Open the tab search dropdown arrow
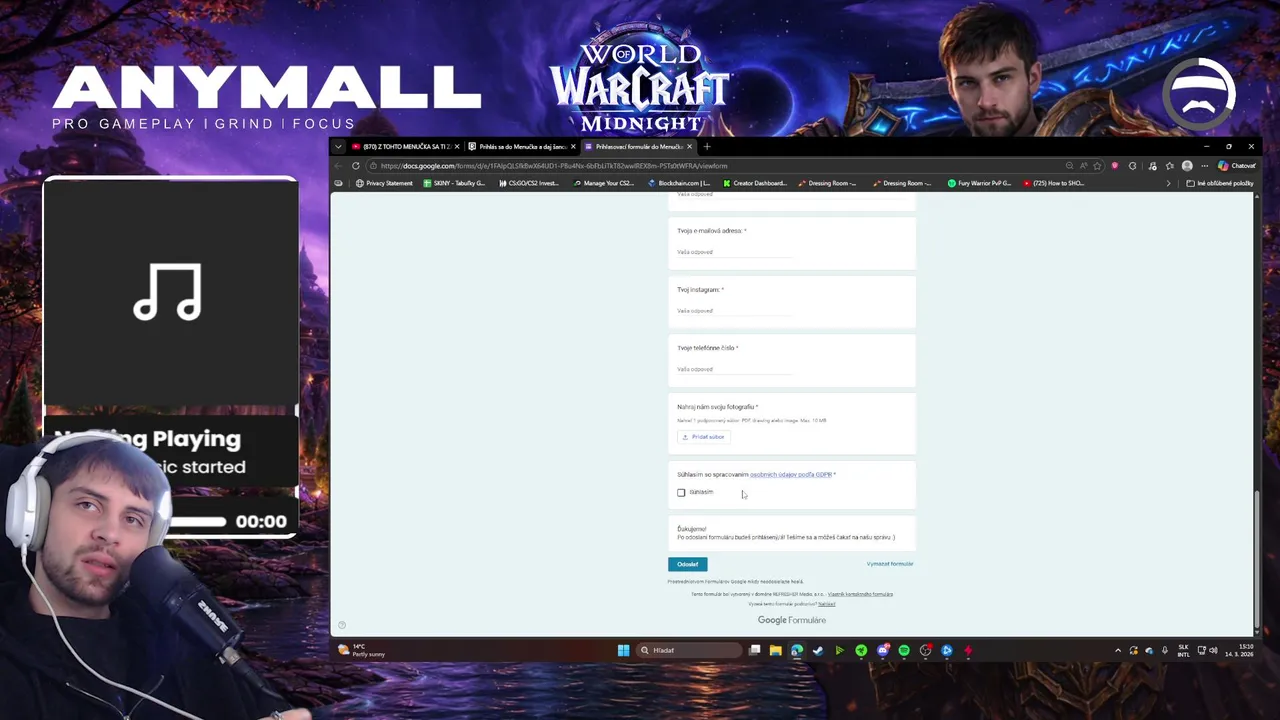1280x720 pixels. (x=338, y=147)
